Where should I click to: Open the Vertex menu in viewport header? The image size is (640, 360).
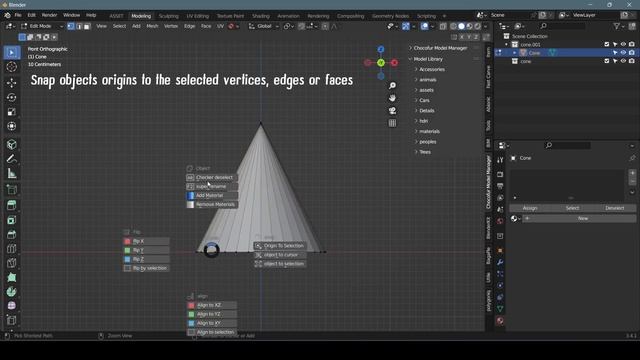click(x=171, y=26)
